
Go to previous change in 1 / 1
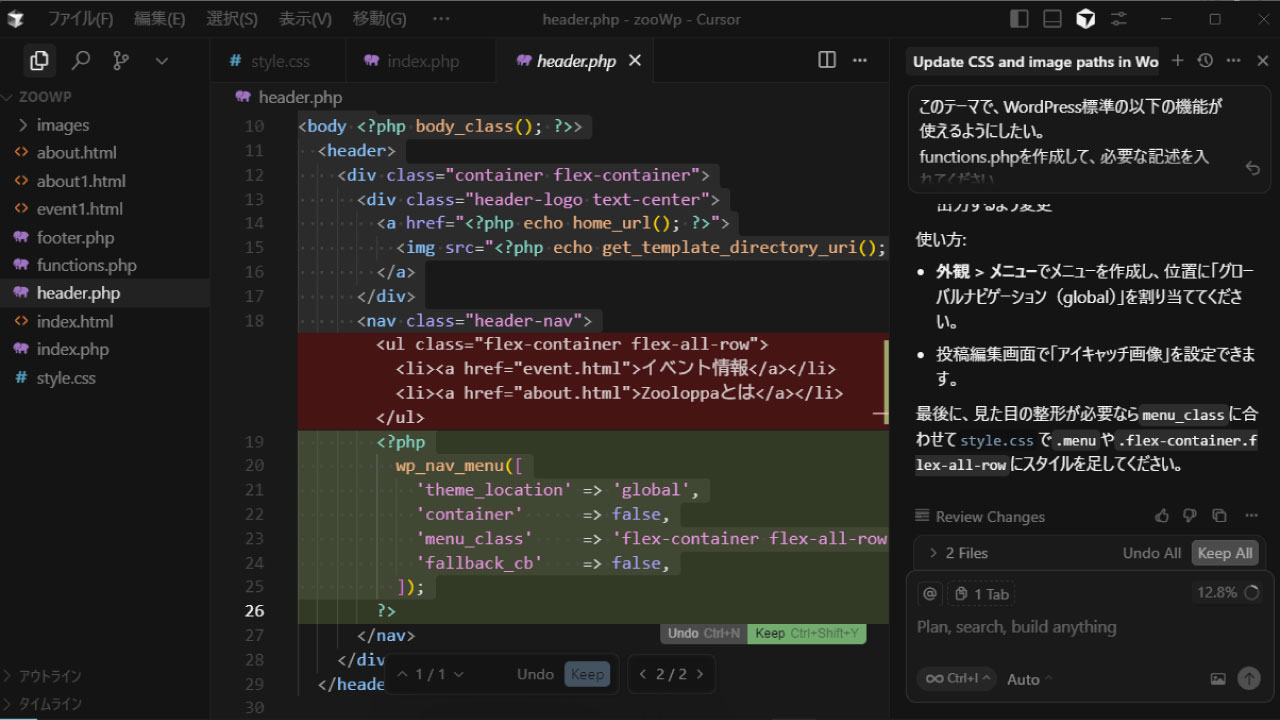click(x=403, y=674)
